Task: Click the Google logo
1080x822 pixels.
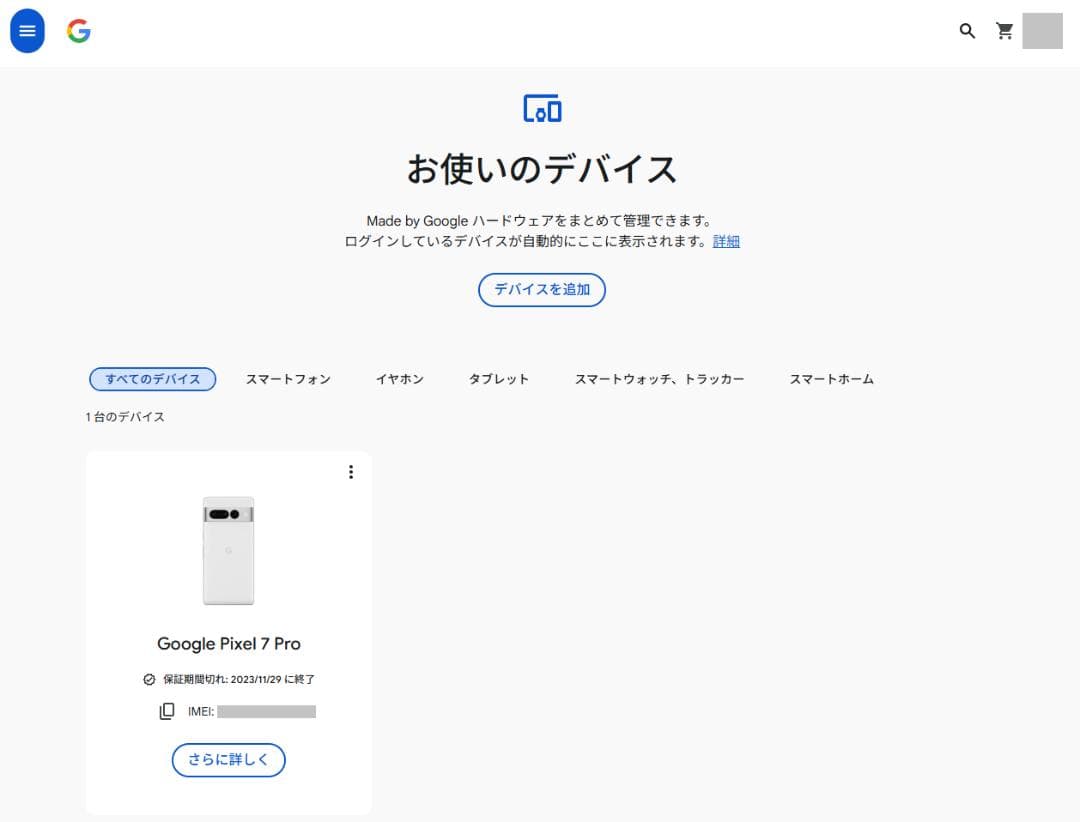Action: [x=78, y=31]
